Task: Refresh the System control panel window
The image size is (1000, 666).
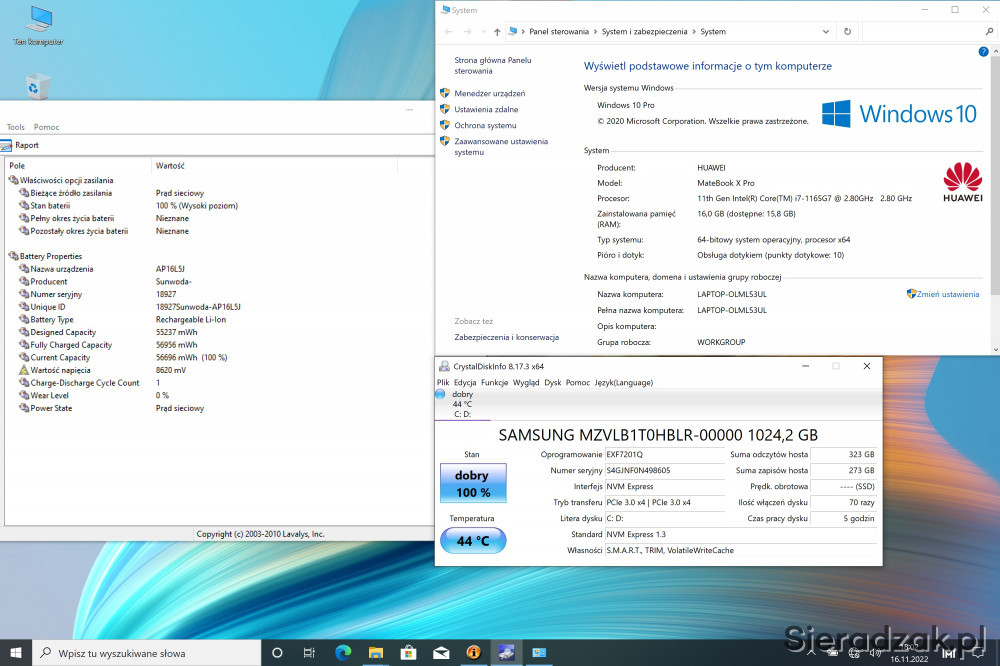Action: pos(847,32)
